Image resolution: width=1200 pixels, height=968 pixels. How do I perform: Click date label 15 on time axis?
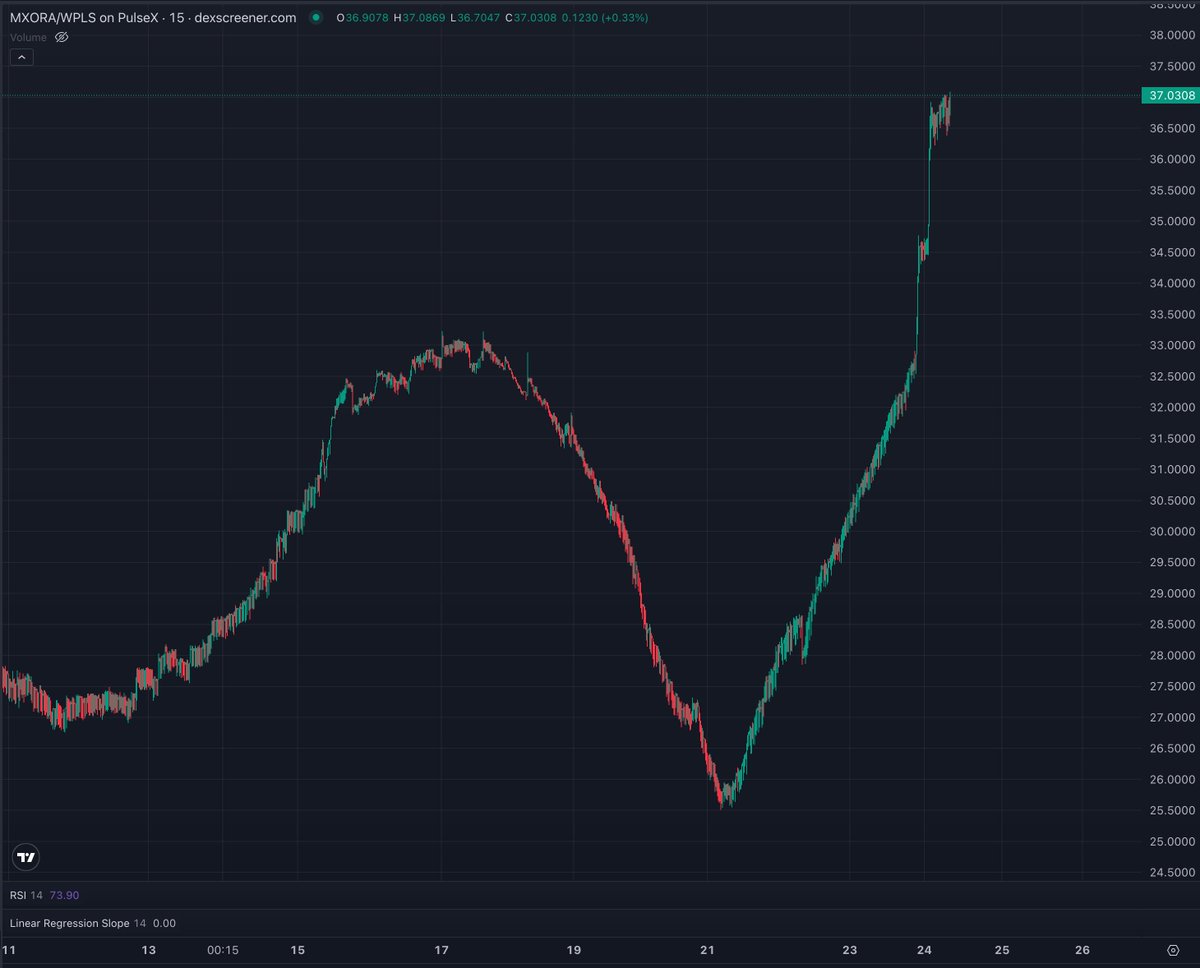pos(297,950)
